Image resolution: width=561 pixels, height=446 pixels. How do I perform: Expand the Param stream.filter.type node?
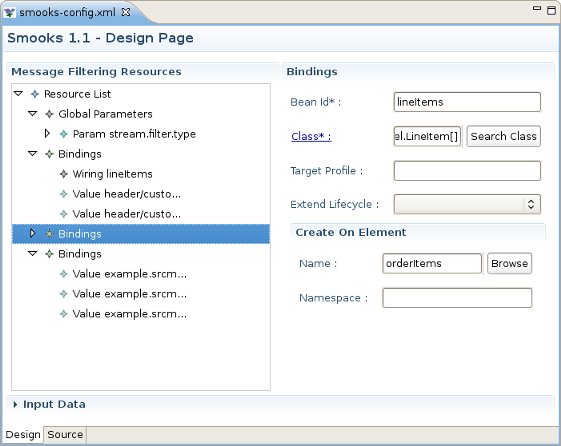(47, 134)
